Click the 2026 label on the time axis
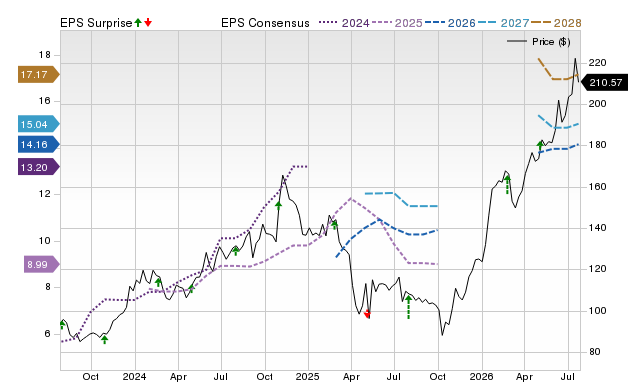640x382 pixels. (481, 376)
